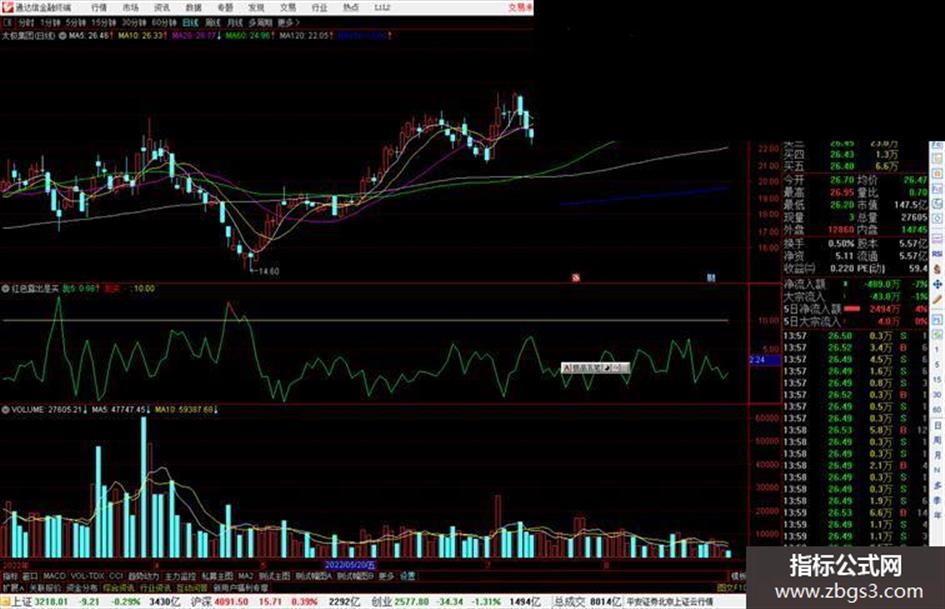
Task: Select 趋势动力 indicator tab
Action: 143,576
